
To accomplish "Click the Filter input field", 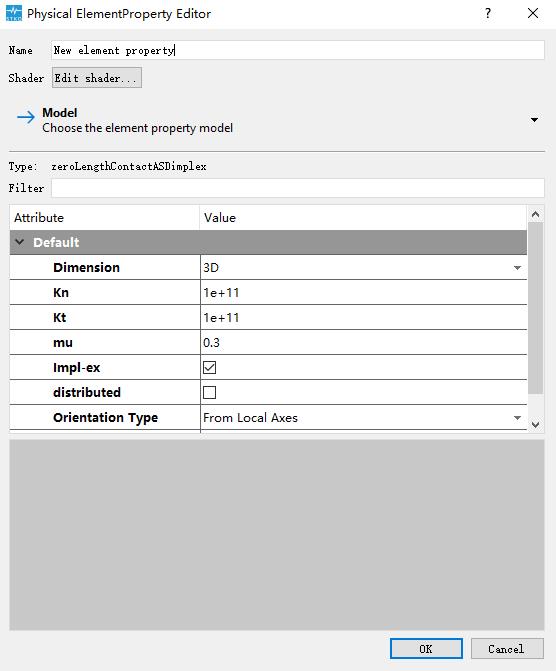I will 298,188.
